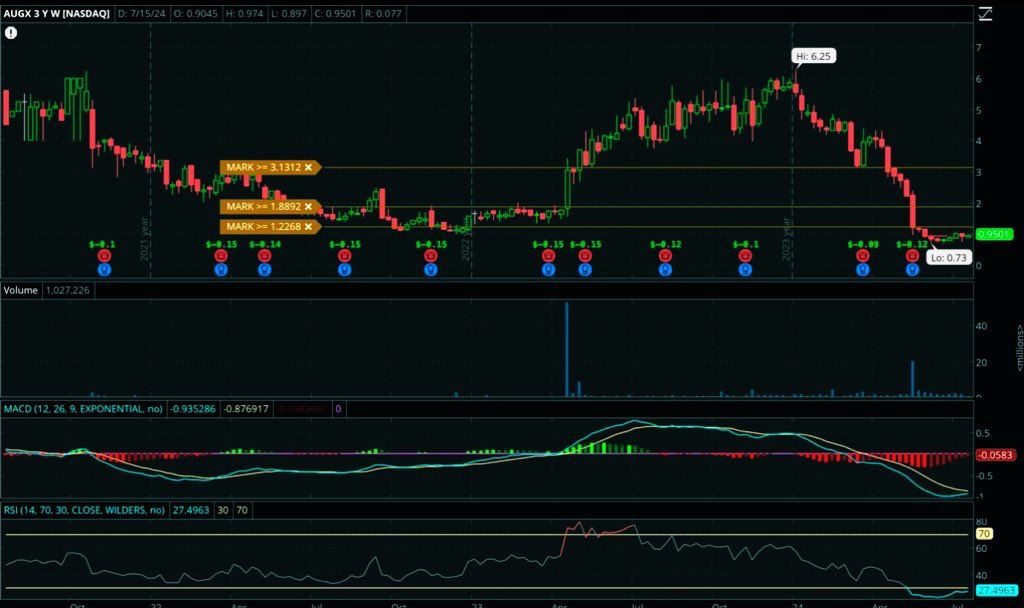The image size is (1024, 608).
Task: Click the red -0.0583 MACD histogram tag
Action: pos(995,455)
